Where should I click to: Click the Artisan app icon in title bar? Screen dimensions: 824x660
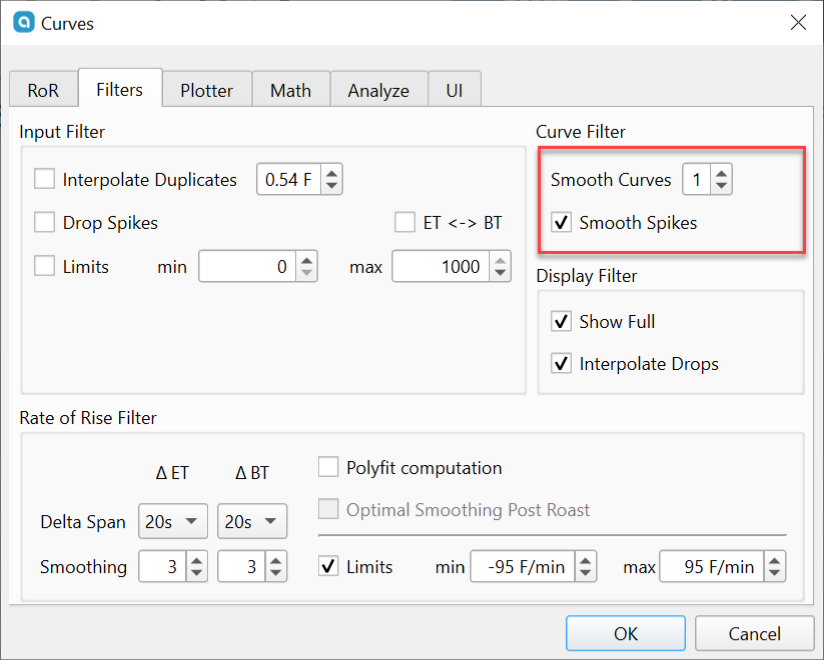[x=22, y=22]
